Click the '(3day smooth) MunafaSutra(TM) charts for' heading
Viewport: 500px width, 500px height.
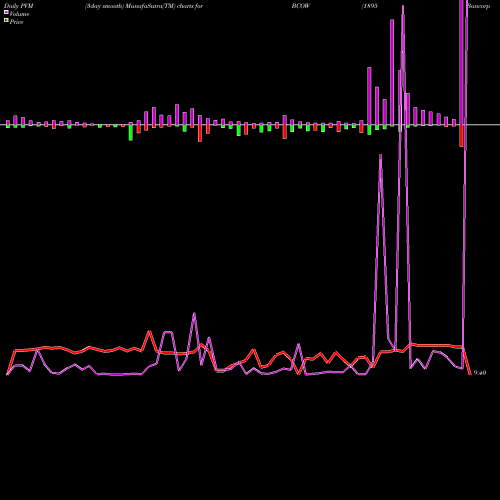point(144,6)
